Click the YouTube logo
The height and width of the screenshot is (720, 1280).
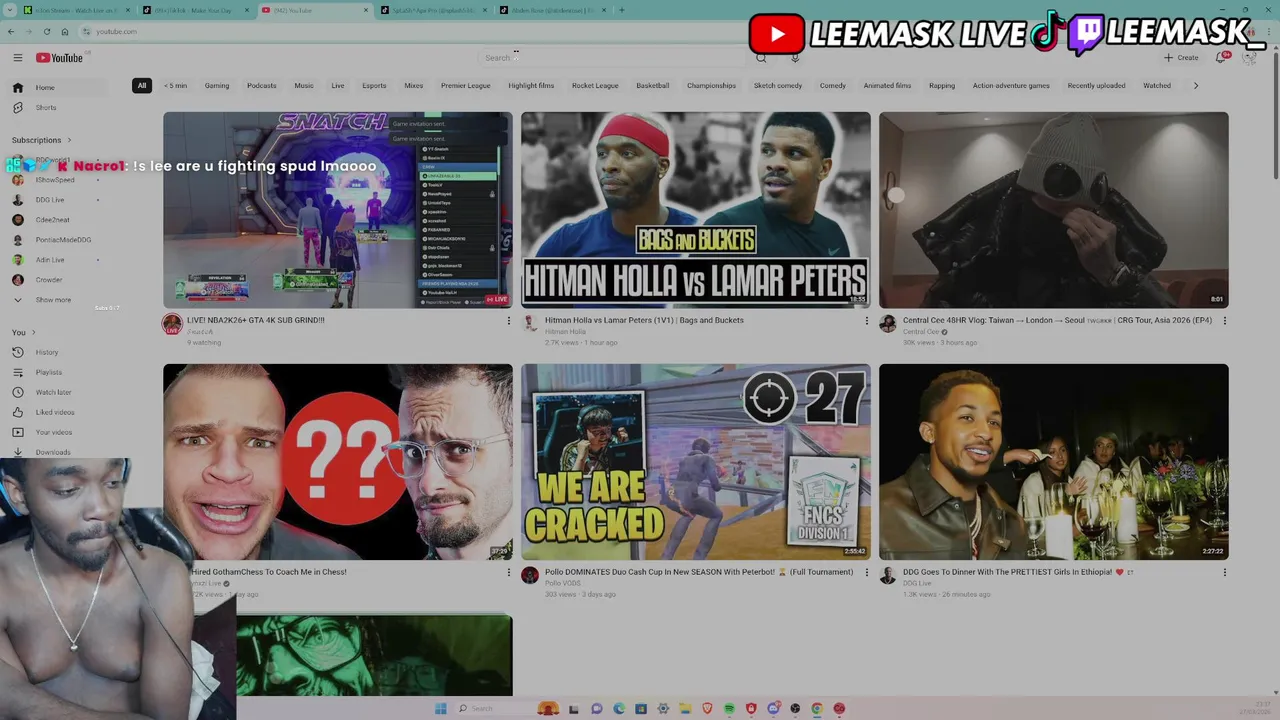pos(60,58)
